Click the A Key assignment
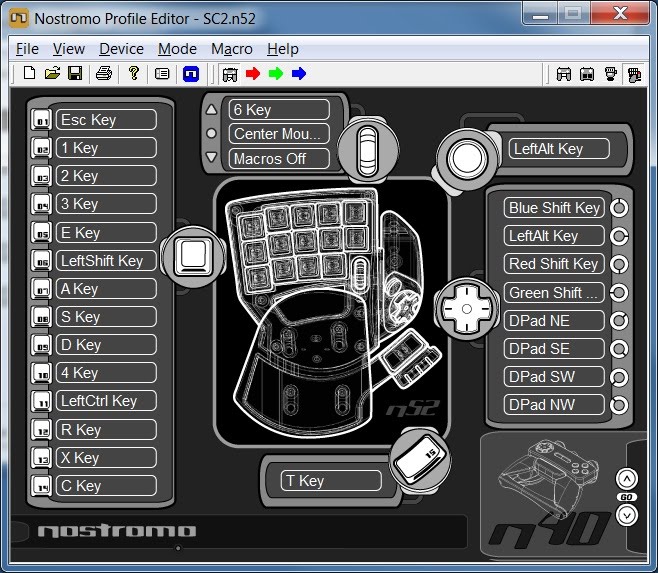The height and width of the screenshot is (573, 658). tap(106, 289)
